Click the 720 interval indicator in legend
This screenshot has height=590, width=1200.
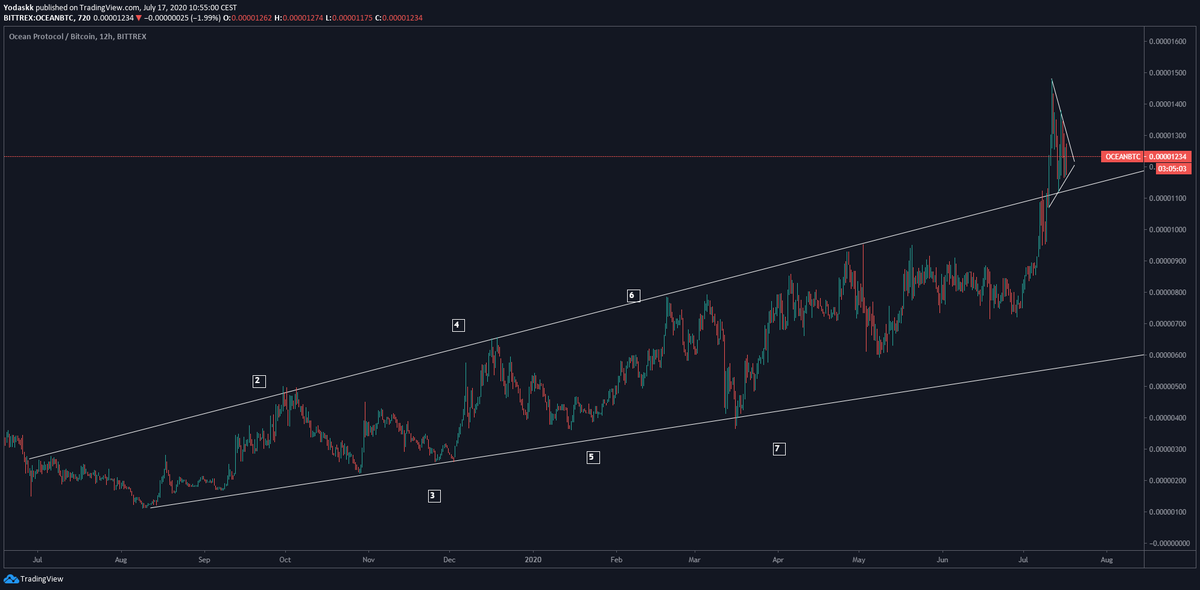point(82,17)
